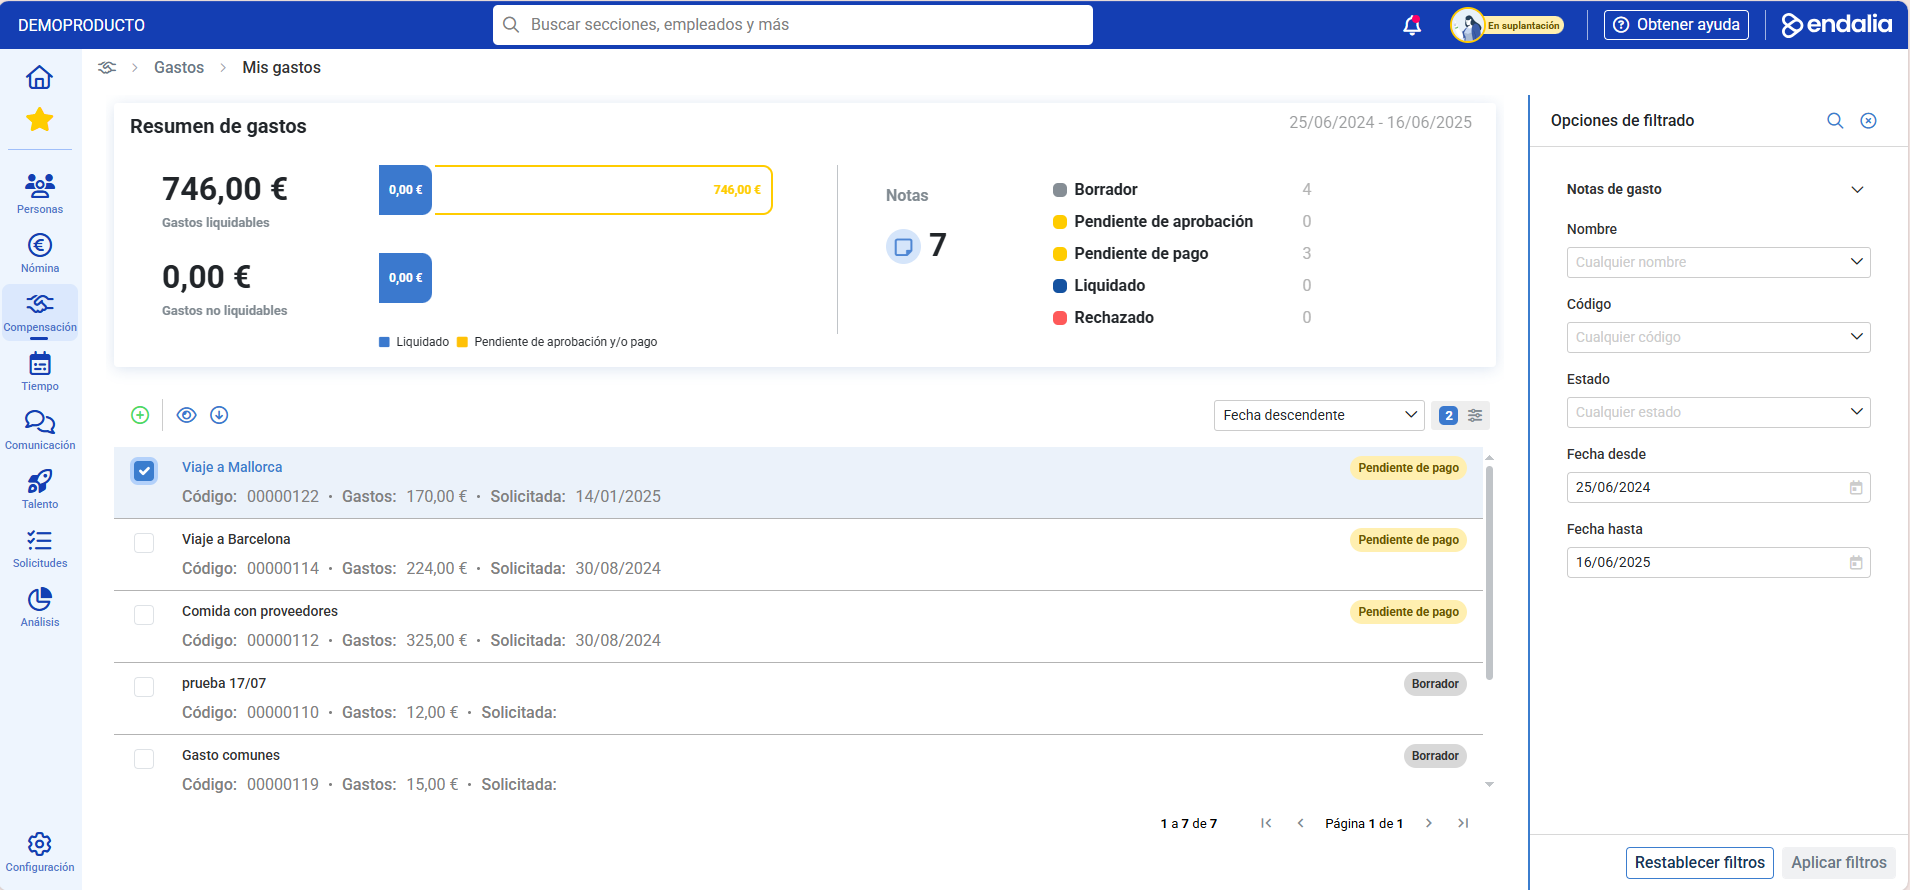
Task: Click Obtener ayuda button
Action: [x=1676, y=25]
